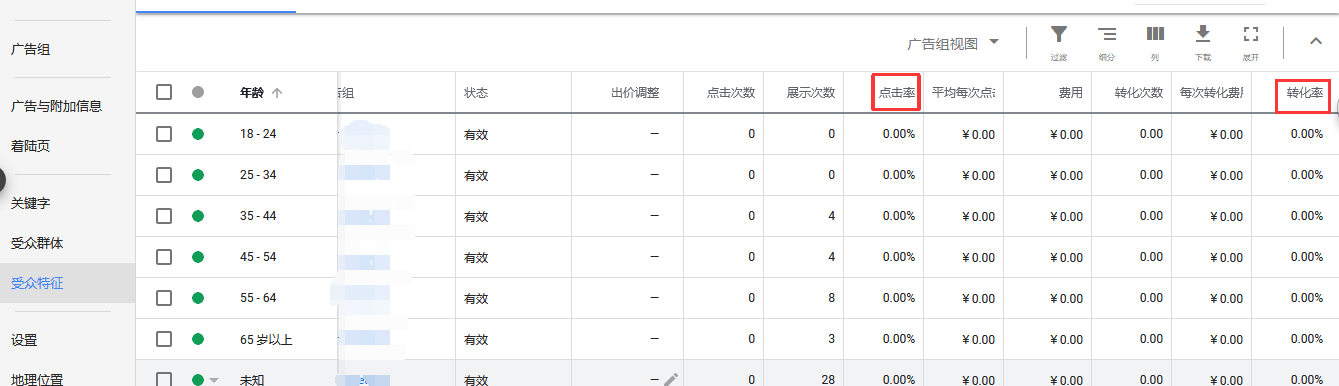Screen dimensions: 1339x386
Task: Open 地理位置 in the sidebar
Action: coord(37,379)
